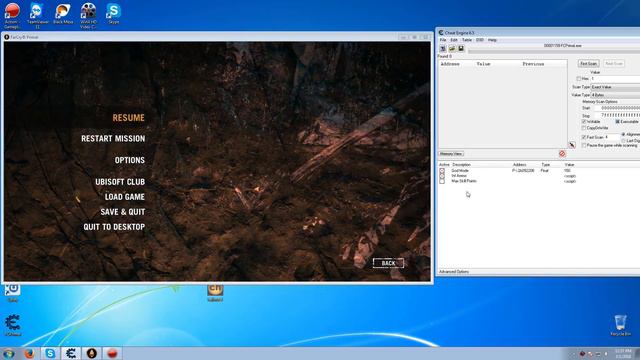Open the Recycle Bin
Viewport: 640px width, 360px height.
(x=620, y=325)
